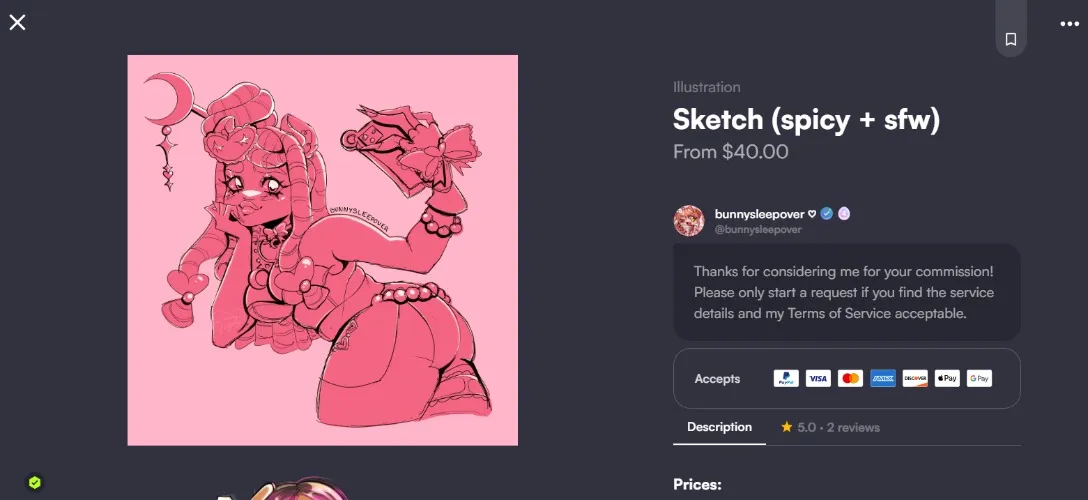
Task: Click the Discover card icon
Action: 915,379
